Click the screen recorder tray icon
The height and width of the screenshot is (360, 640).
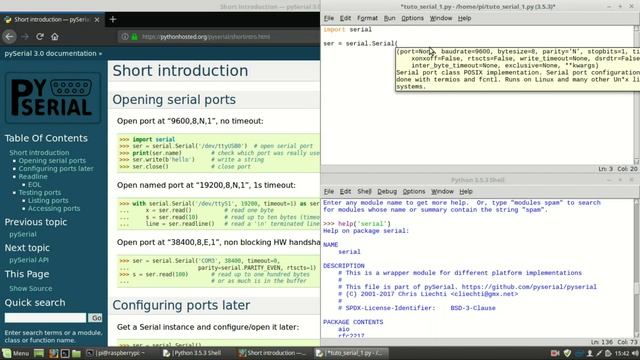point(555,353)
